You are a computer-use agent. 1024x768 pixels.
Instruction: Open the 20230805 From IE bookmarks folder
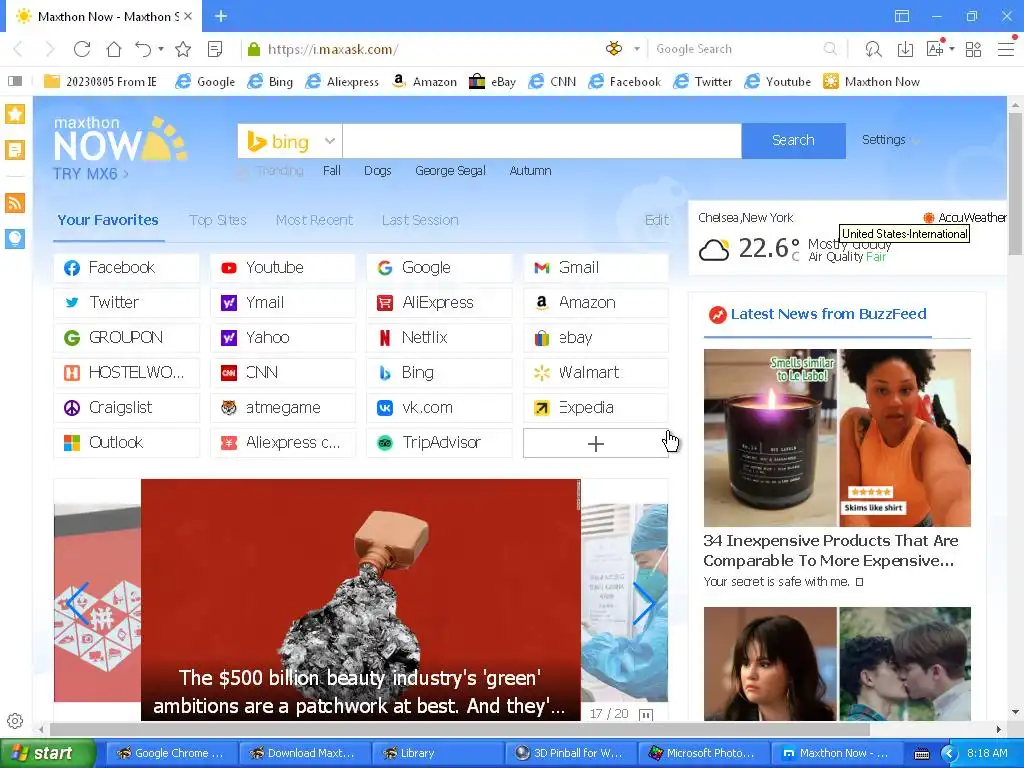100,82
